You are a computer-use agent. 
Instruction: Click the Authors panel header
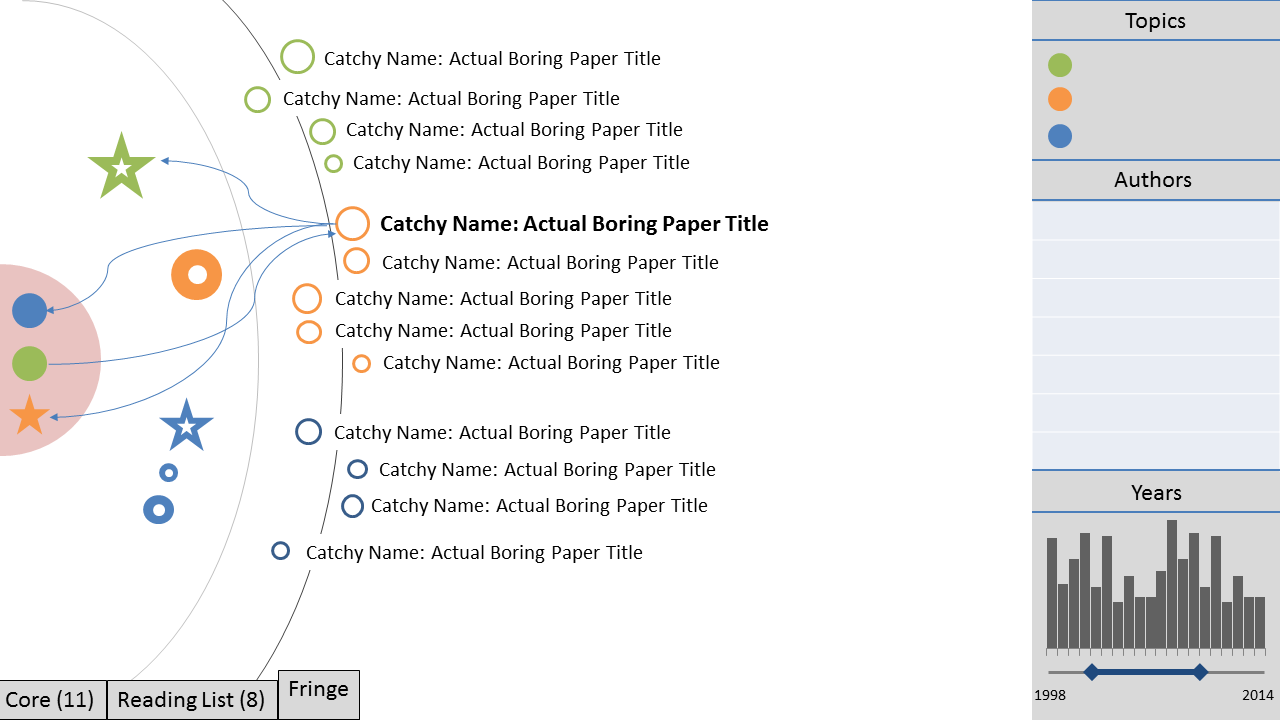1156,180
